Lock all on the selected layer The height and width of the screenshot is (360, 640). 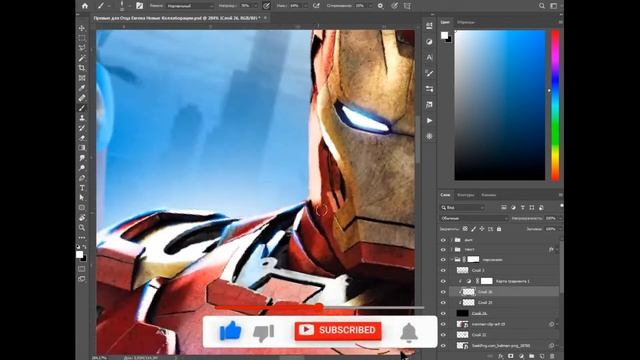pyautogui.click(x=499, y=229)
